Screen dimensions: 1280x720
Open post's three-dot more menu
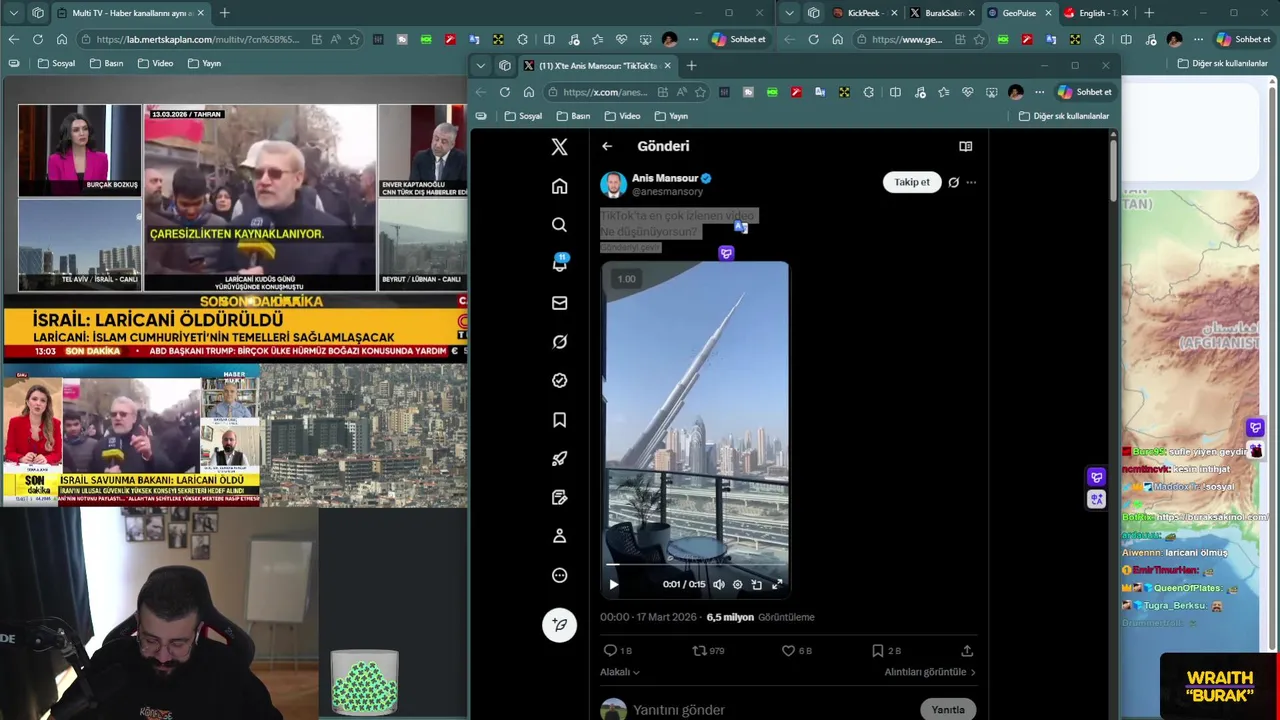click(971, 182)
